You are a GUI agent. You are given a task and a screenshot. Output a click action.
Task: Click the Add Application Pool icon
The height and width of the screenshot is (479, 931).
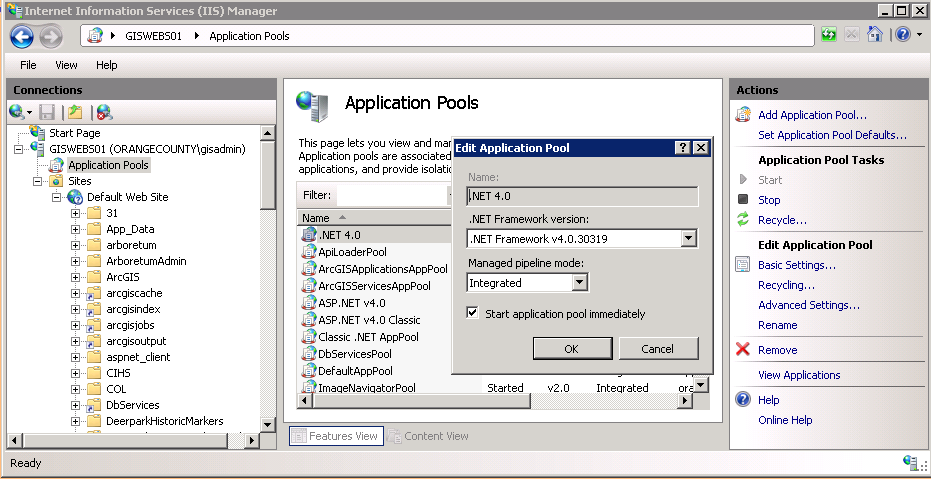[743, 115]
